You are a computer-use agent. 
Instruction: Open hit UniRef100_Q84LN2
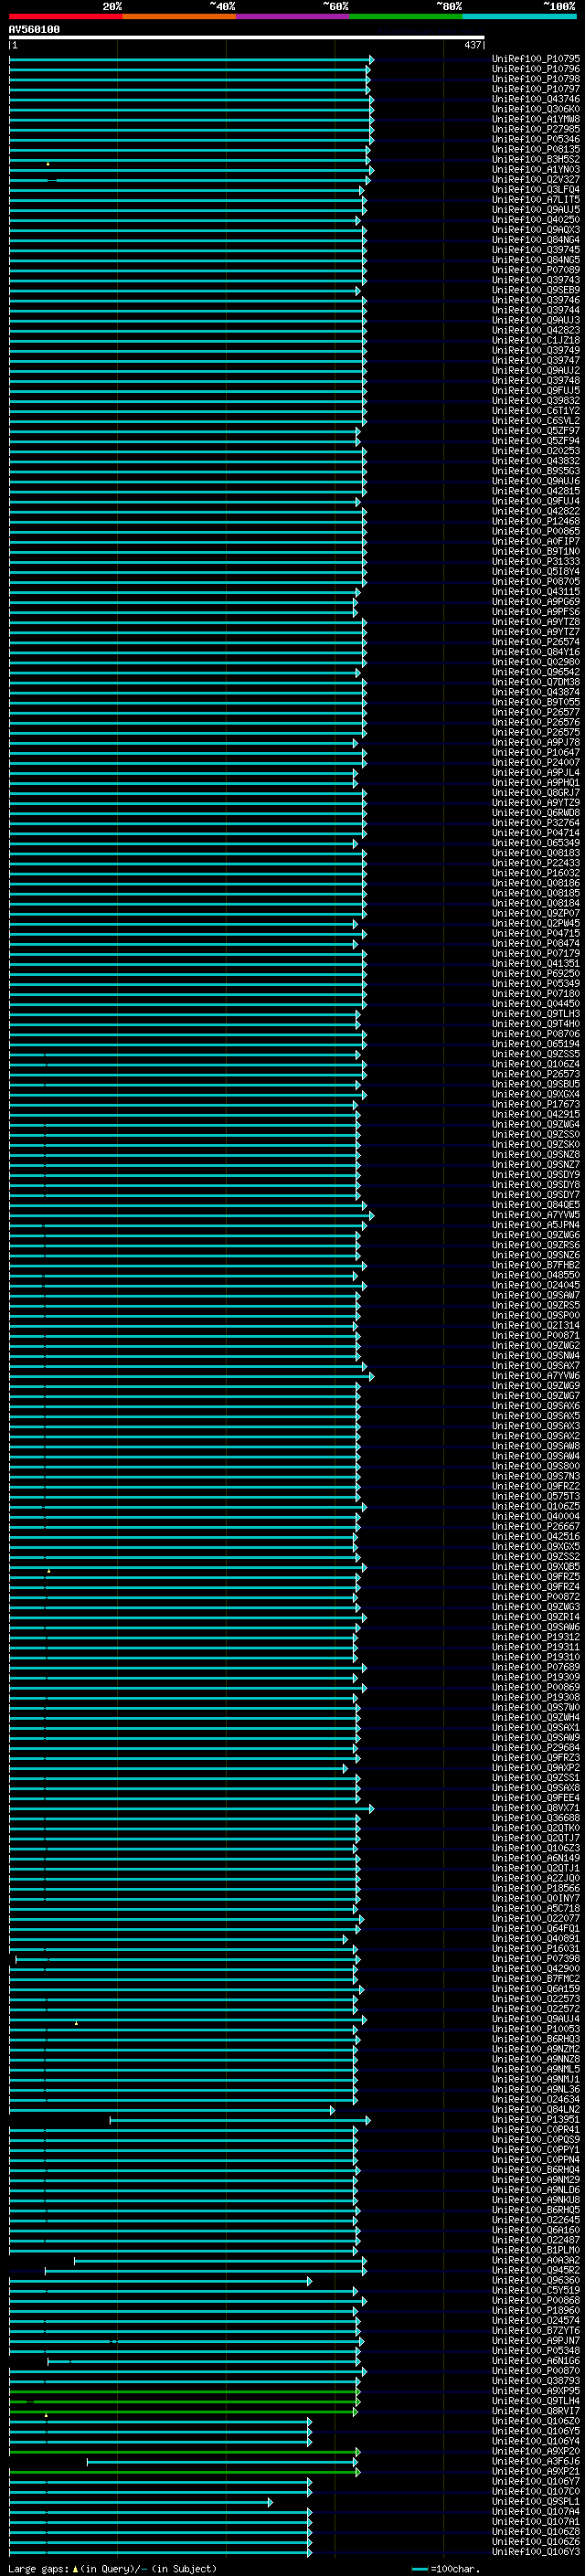(536, 2110)
